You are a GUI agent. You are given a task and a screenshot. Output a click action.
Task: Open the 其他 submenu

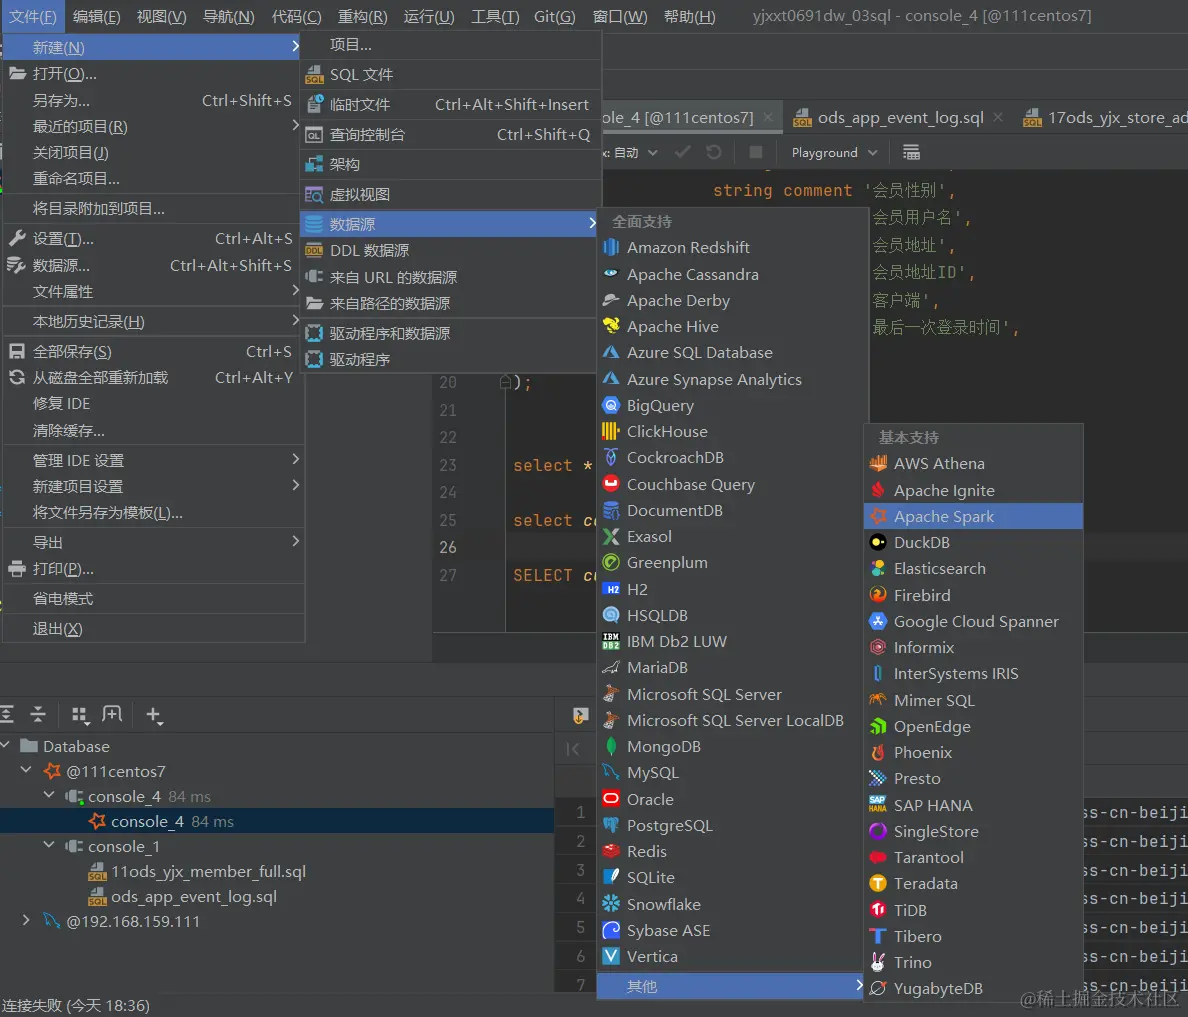tap(730, 986)
